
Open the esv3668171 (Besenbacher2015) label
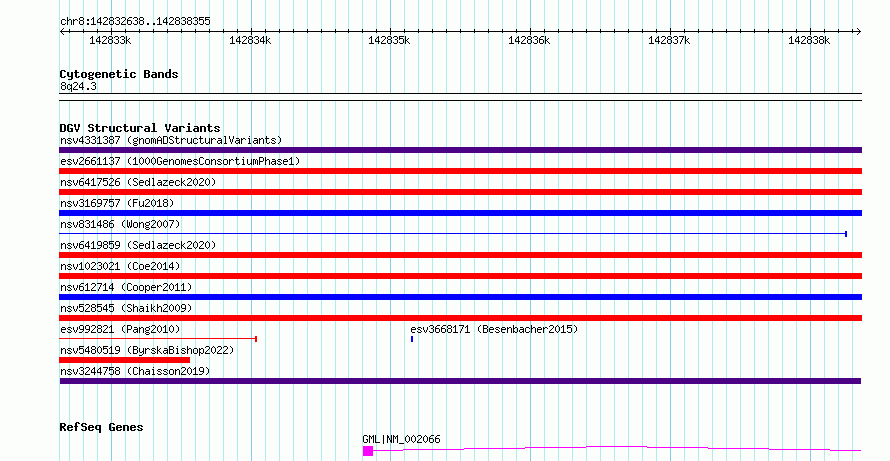pos(494,329)
